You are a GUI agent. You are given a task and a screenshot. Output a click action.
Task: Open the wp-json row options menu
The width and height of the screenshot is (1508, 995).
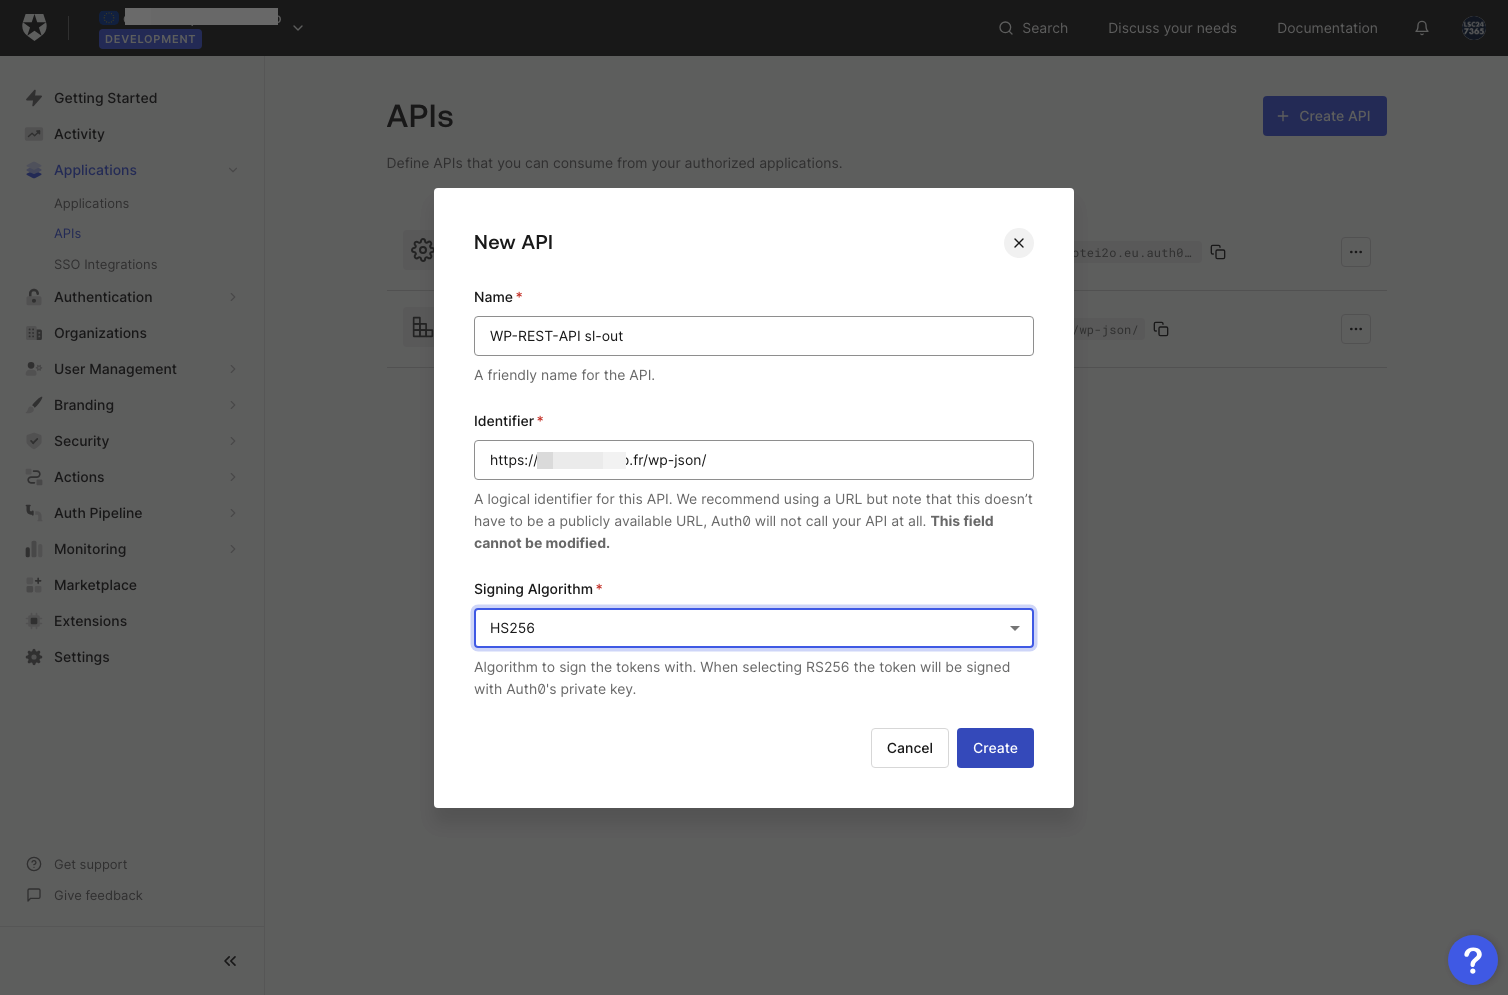click(x=1356, y=329)
